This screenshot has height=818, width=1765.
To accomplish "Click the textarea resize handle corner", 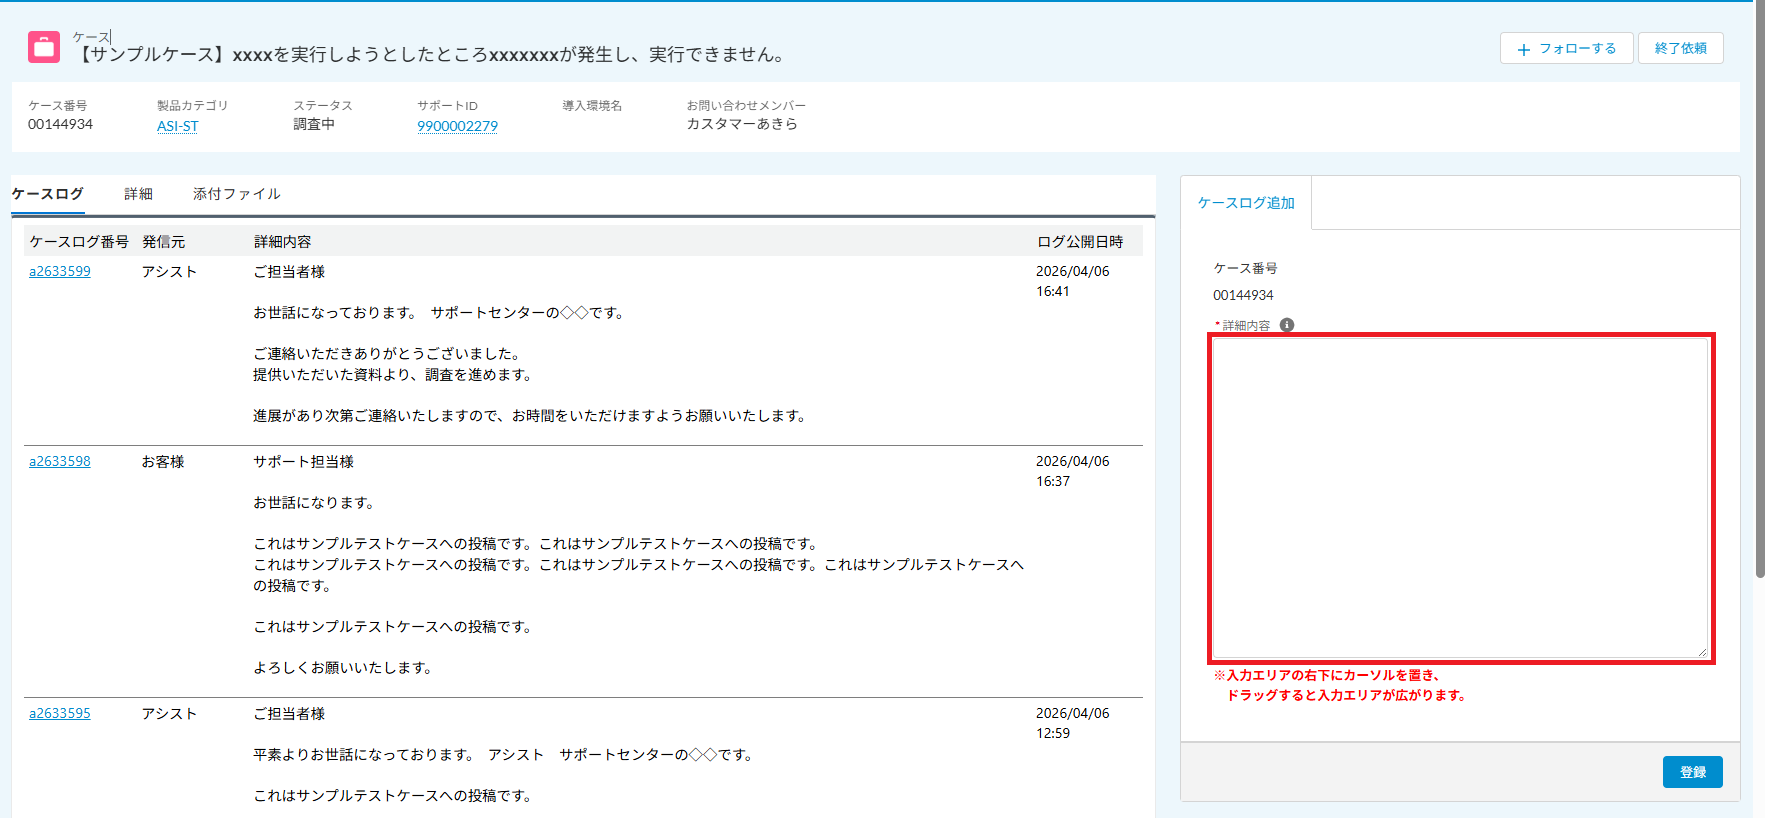I will click(1702, 652).
